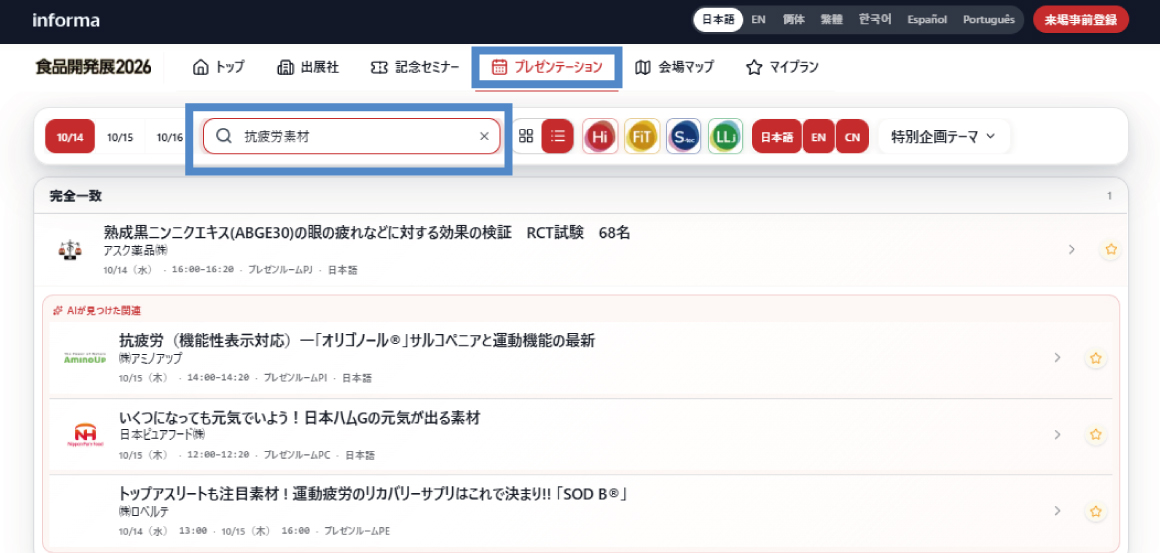Toggle the EN presentation language filter
This screenshot has width=1160, height=553.
818,137
